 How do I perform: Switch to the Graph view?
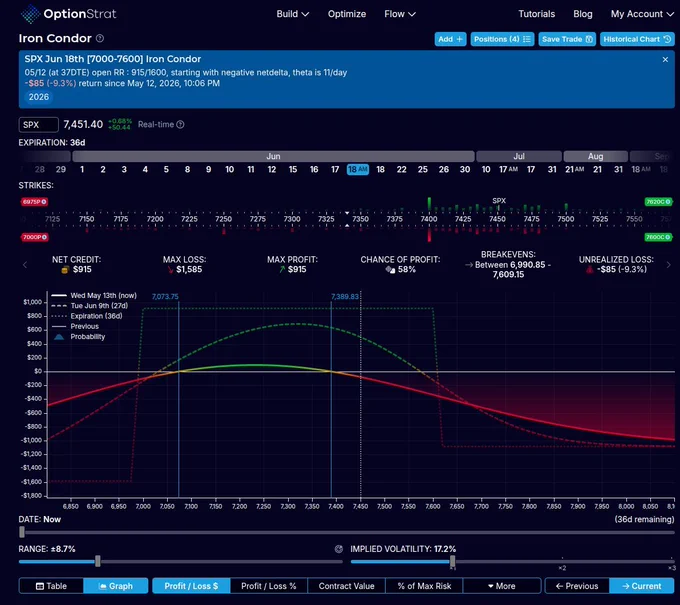[116, 586]
